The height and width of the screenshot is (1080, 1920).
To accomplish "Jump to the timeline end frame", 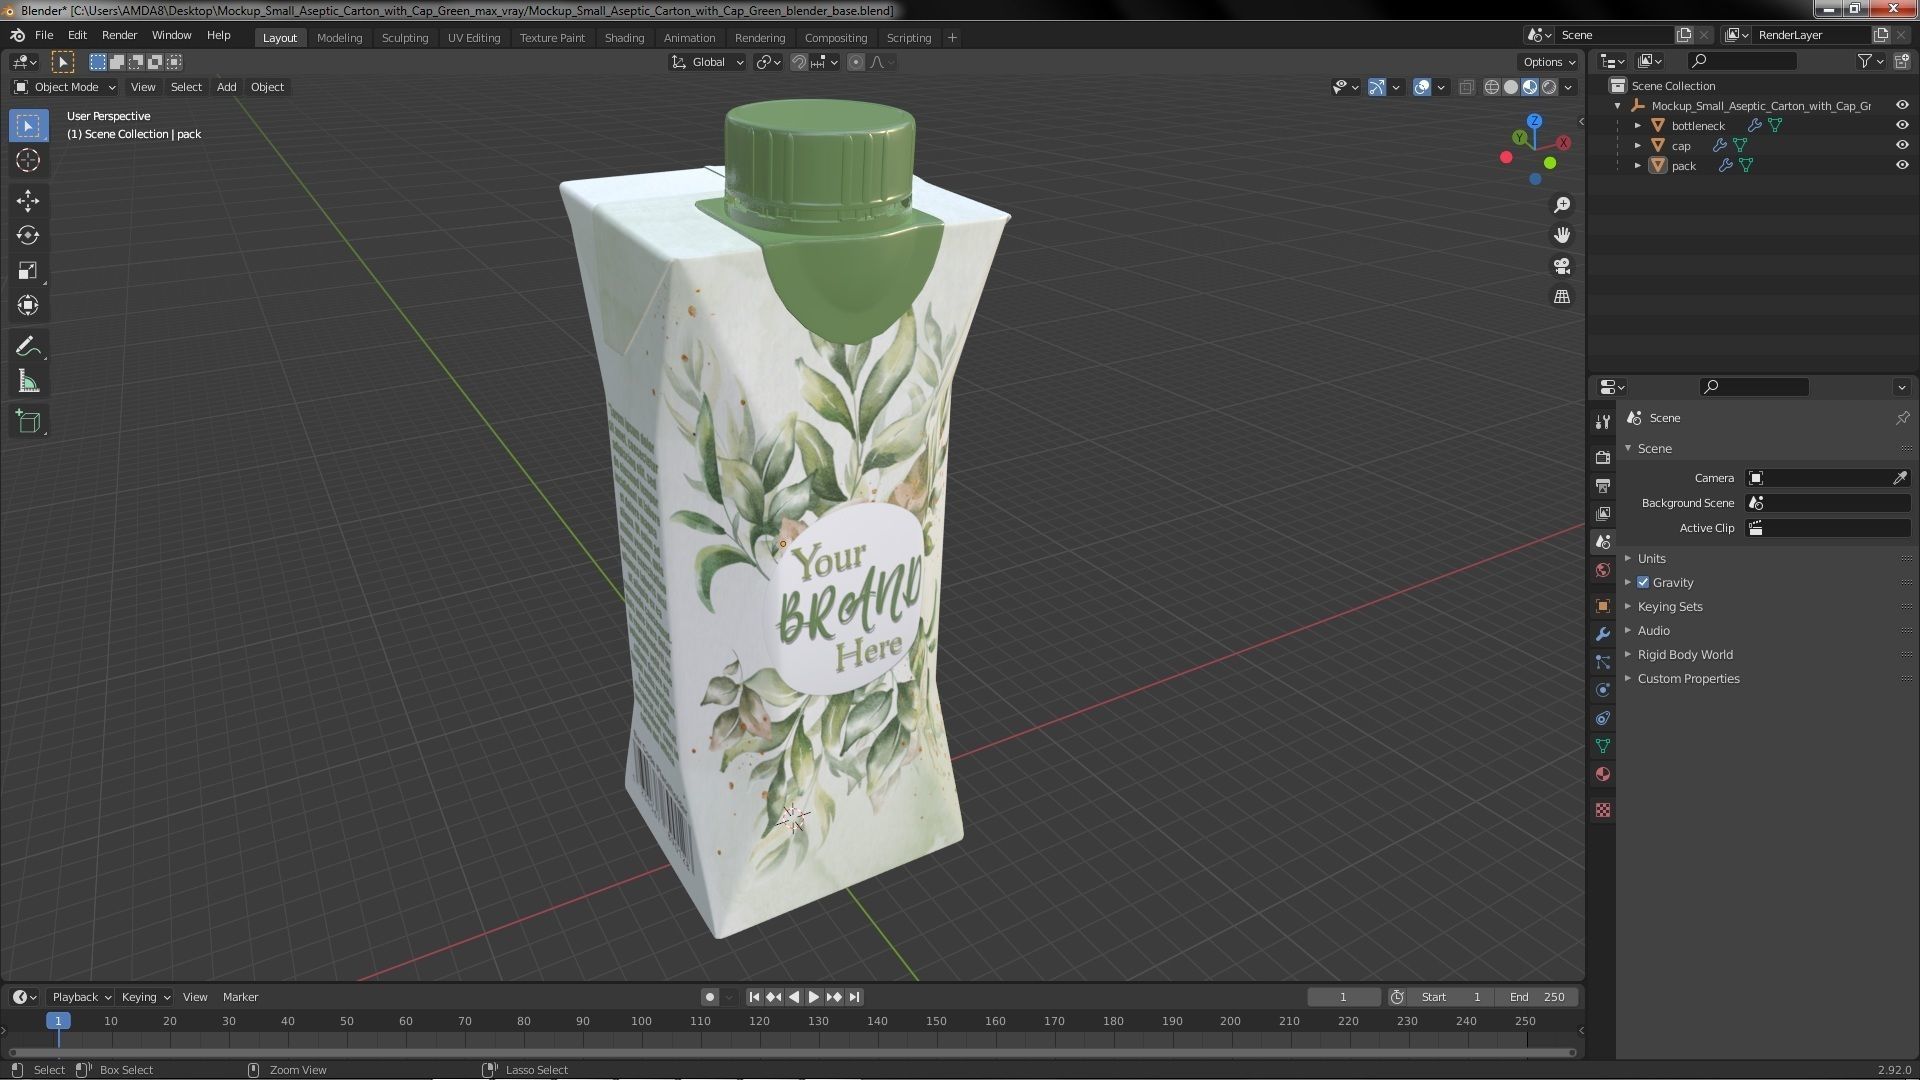I will (854, 997).
